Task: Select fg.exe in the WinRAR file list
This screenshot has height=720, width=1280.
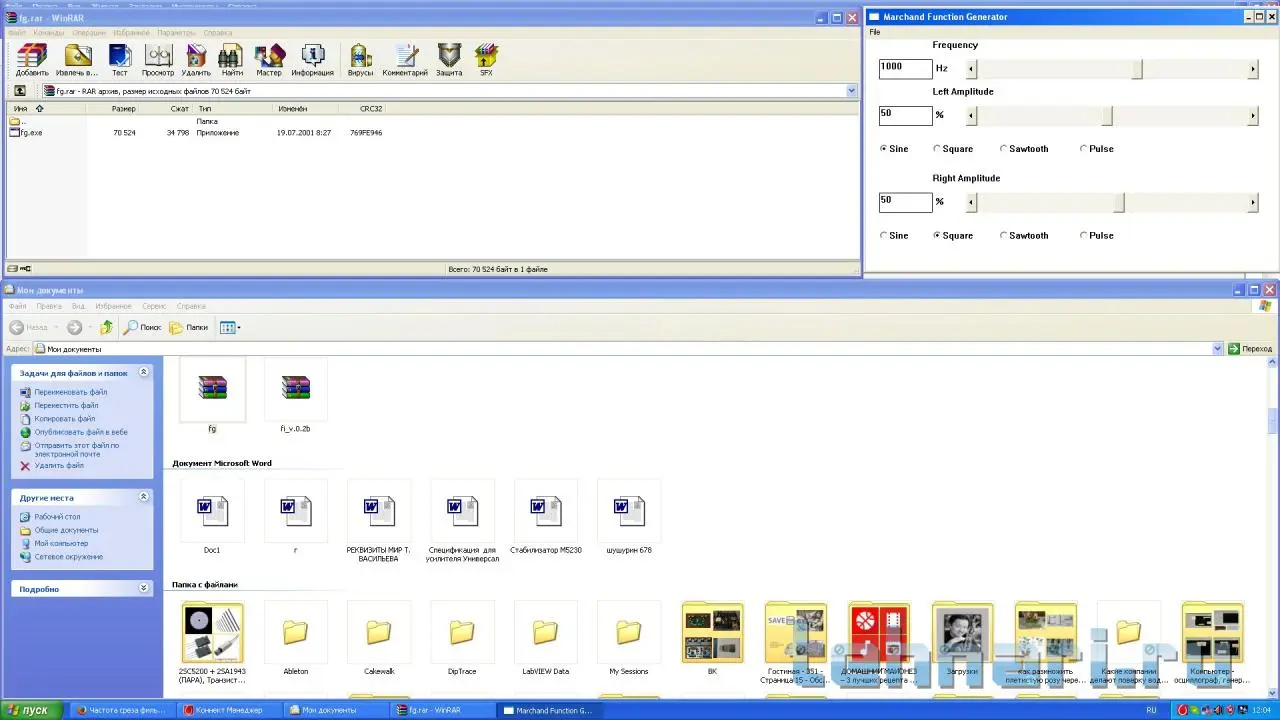Action: pos(31,132)
